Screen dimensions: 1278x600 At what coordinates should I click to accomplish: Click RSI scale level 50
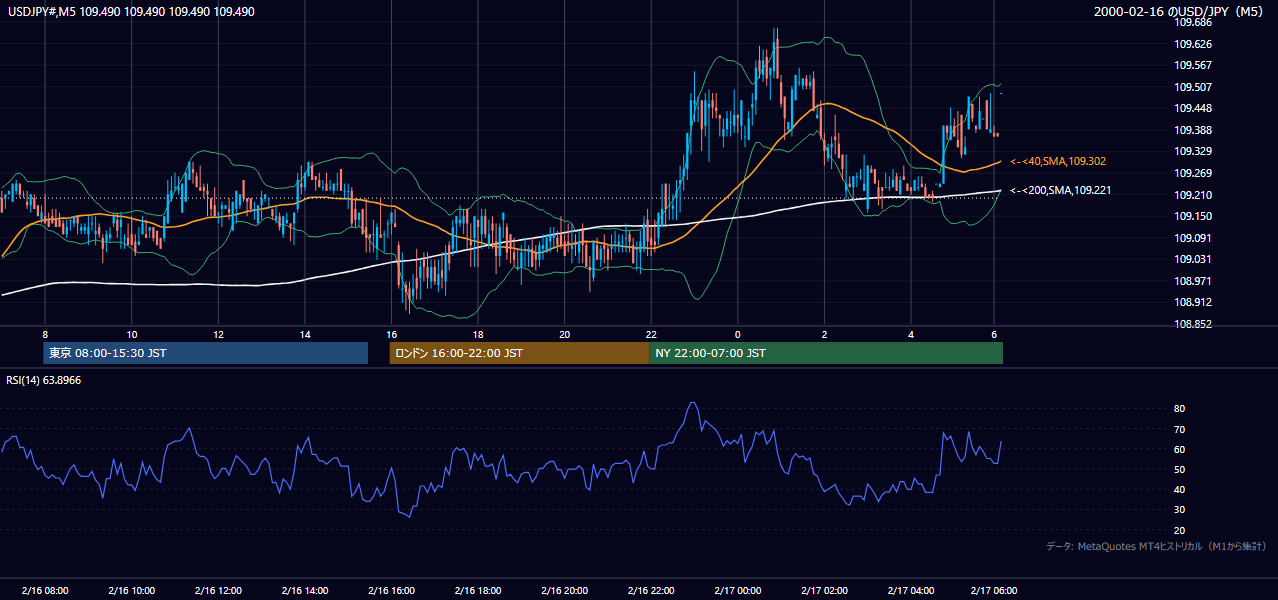(1180, 469)
